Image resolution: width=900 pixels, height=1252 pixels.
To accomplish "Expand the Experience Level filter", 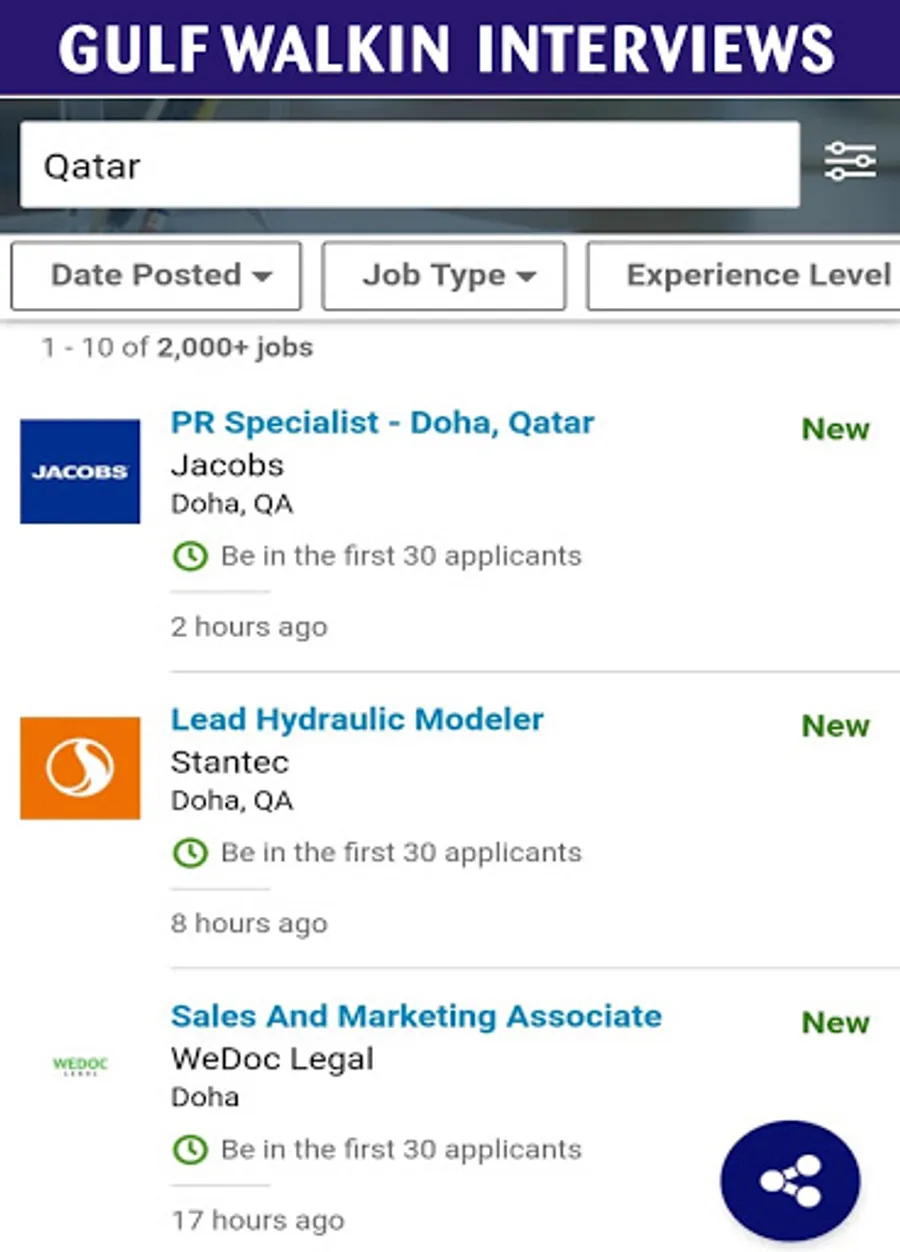I will (745, 276).
